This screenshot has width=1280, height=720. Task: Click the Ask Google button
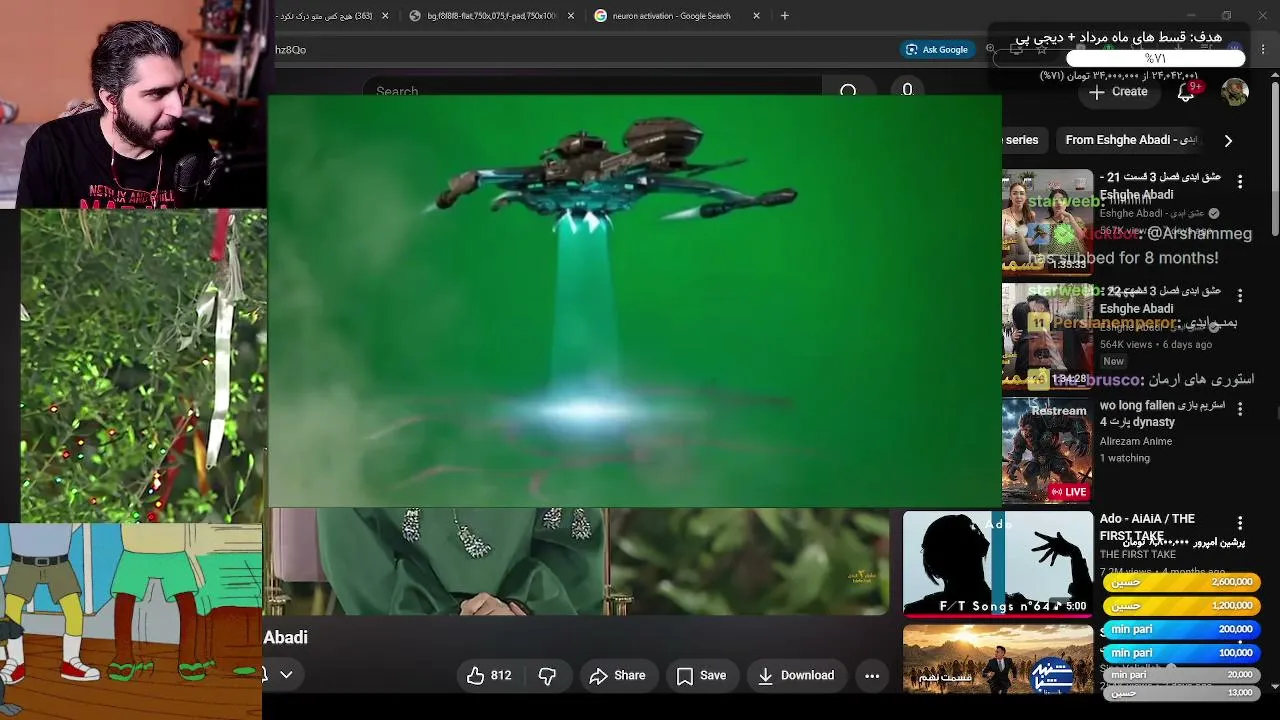pyautogui.click(x=937, y=49)
